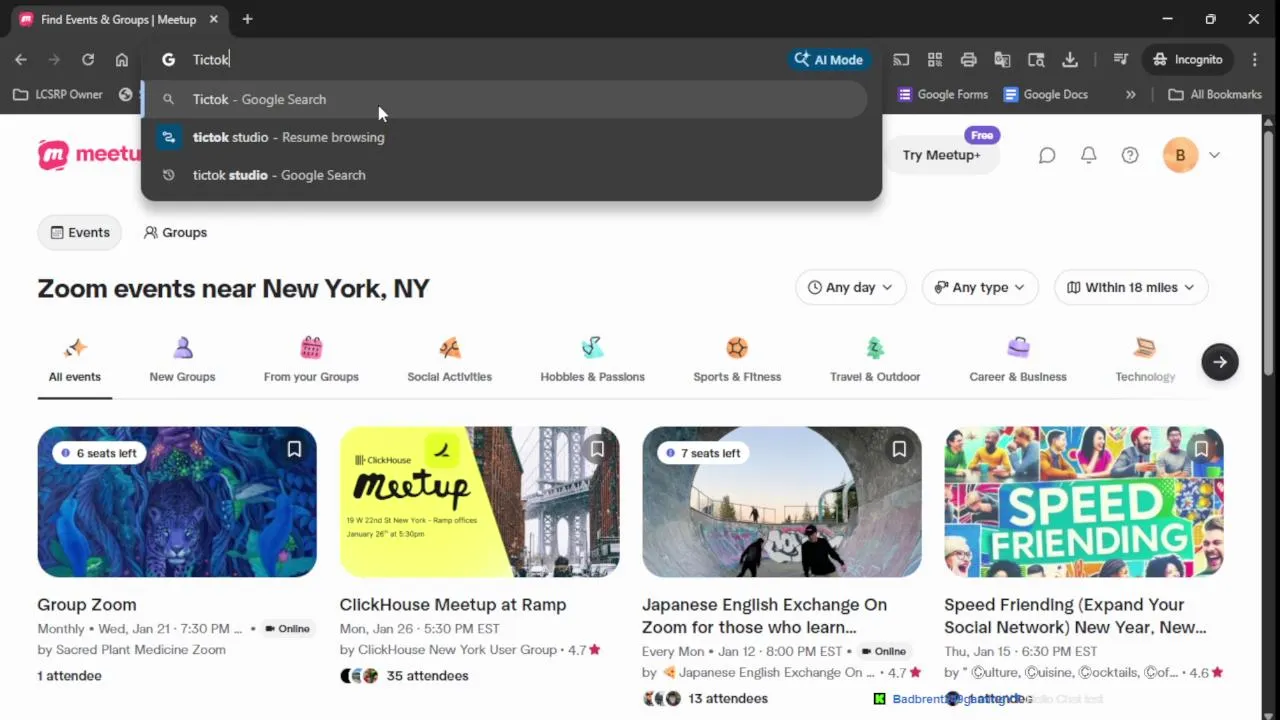This screenshot has width=1280, height=720.
Task: Switch to the Groups tab
Action: tap(175, 232)
